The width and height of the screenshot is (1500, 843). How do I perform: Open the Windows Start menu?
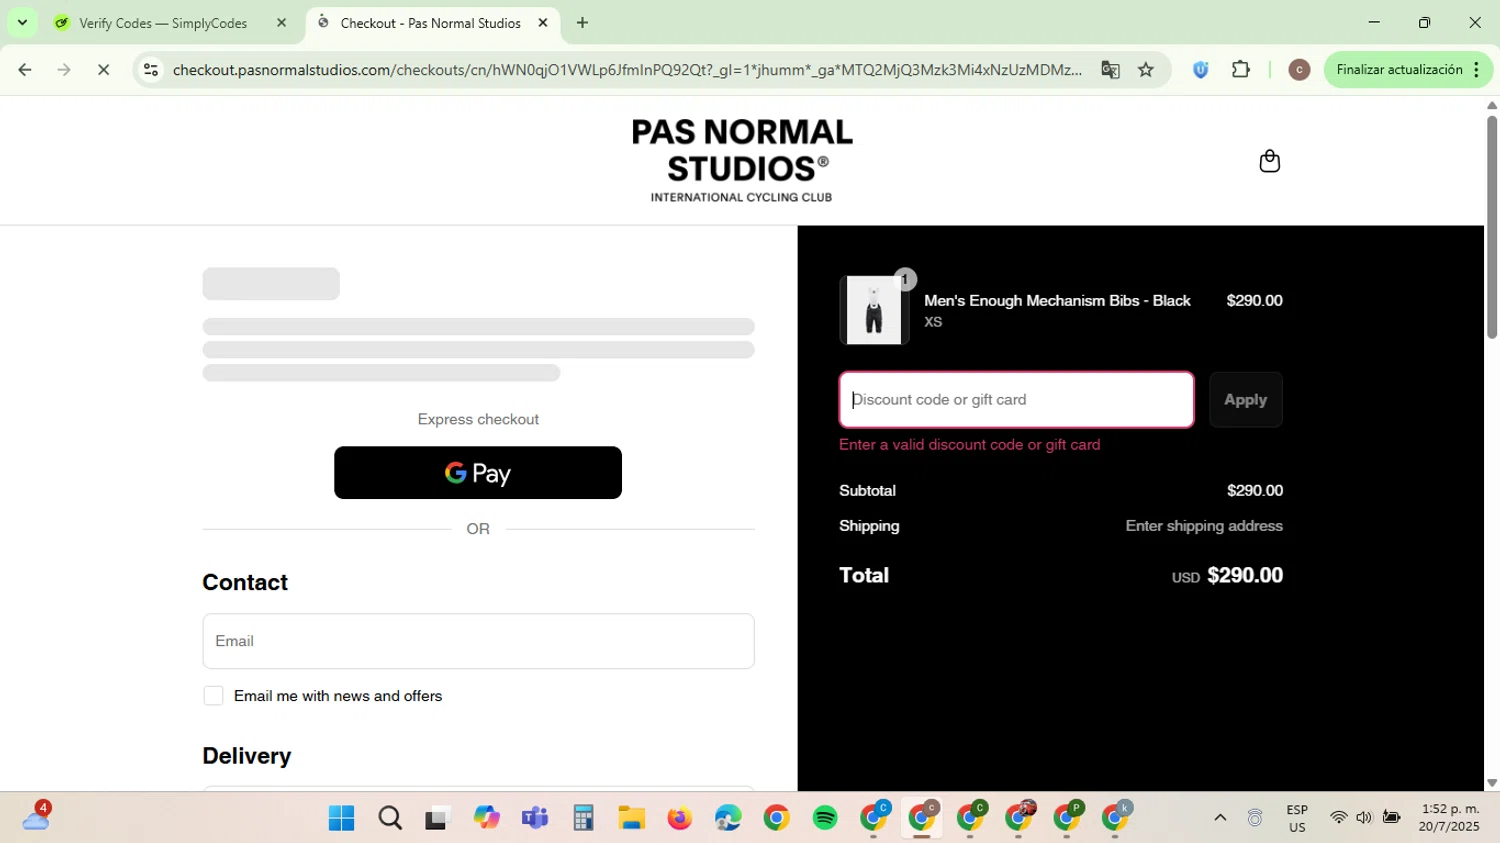tap(341, 819)
